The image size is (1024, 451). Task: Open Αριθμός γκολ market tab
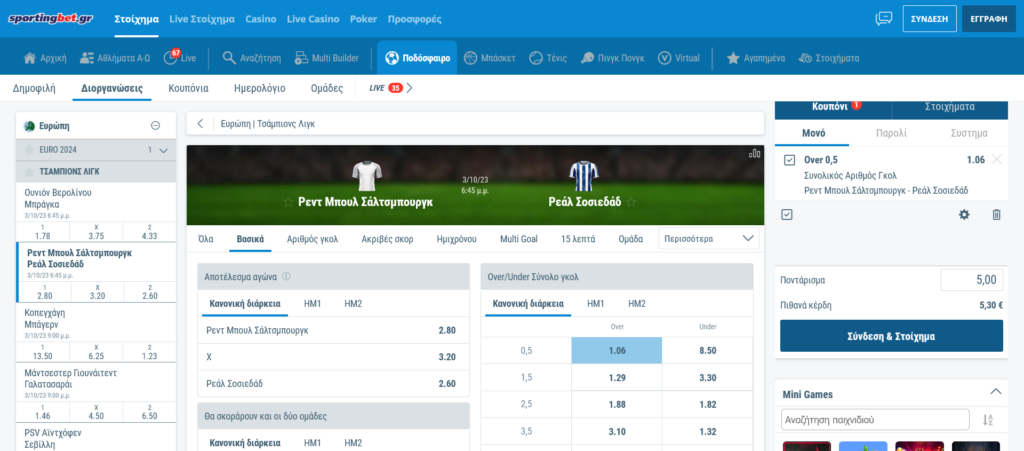click(312, 239)
